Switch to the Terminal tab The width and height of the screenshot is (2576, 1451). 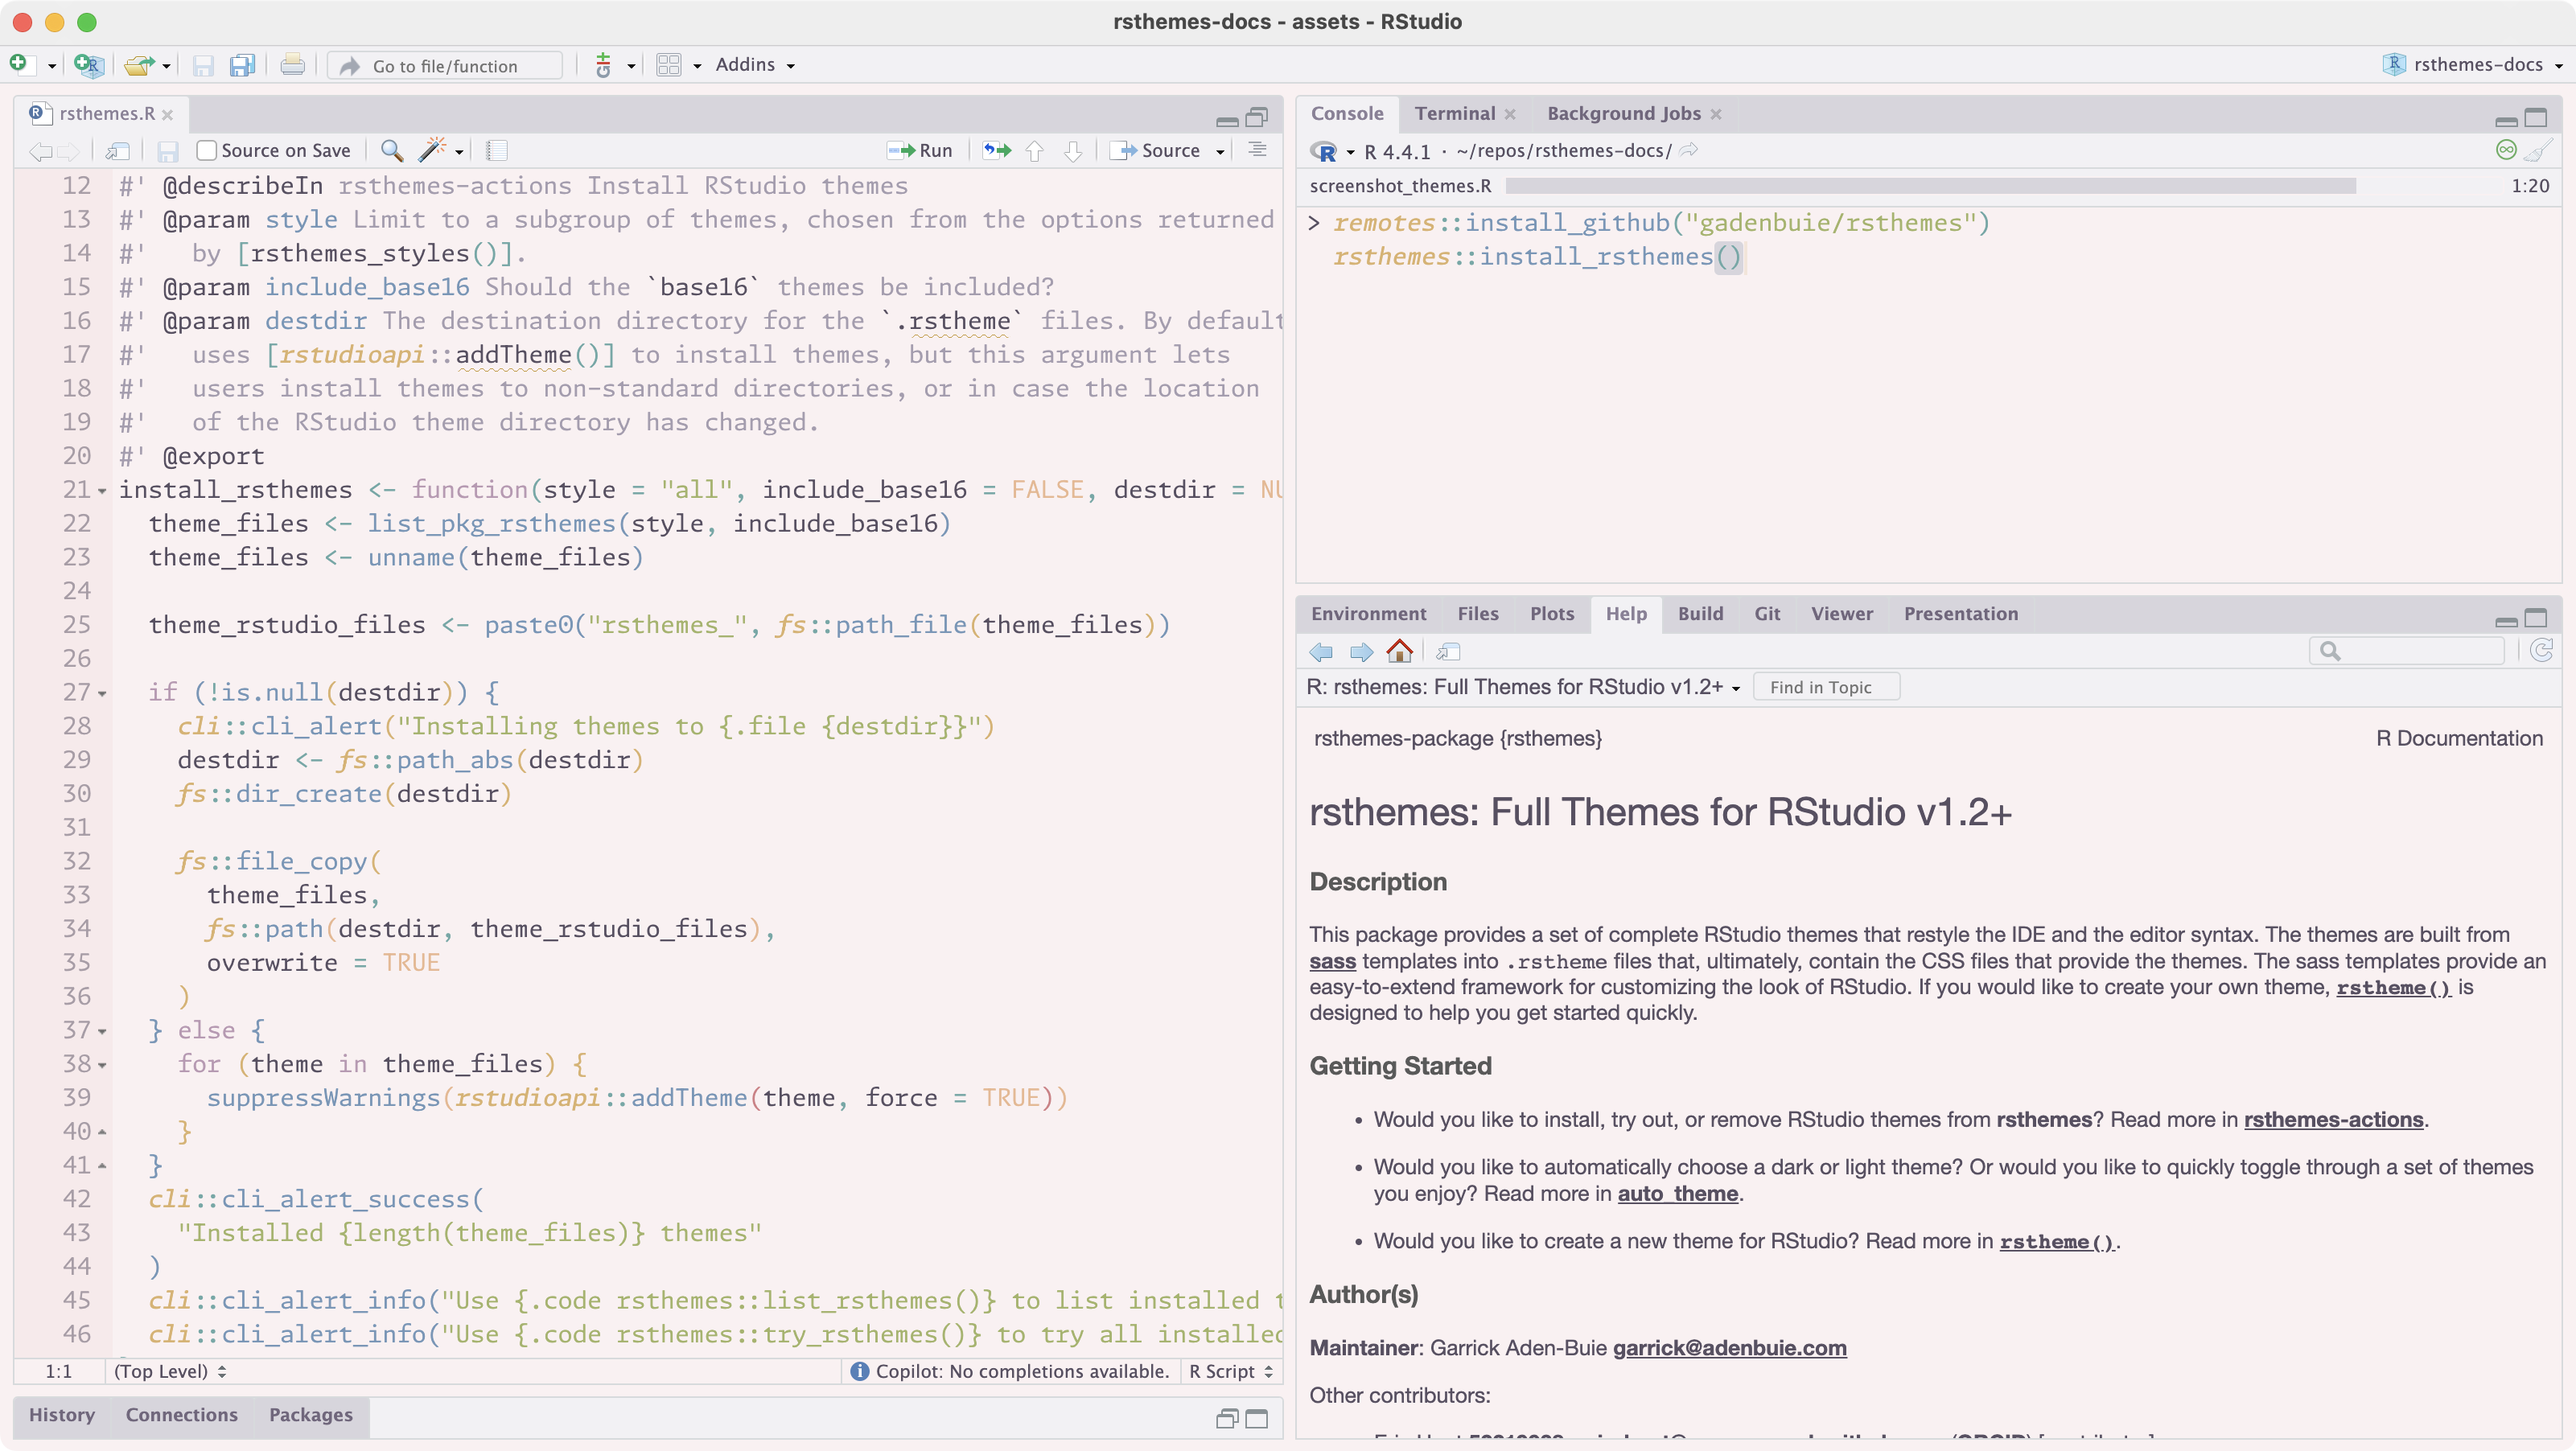1454,113
